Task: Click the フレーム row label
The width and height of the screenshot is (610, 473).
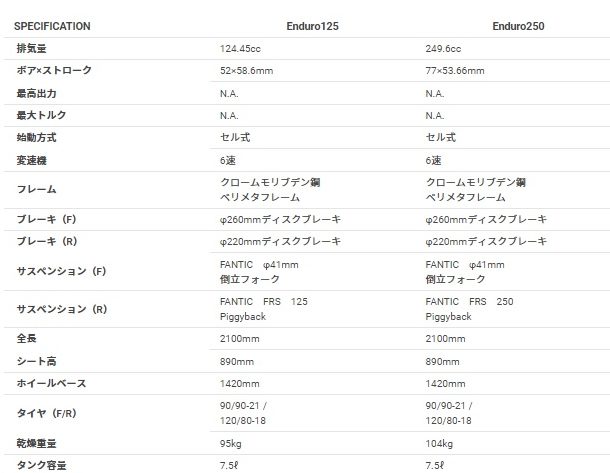Action: point(36,189)
